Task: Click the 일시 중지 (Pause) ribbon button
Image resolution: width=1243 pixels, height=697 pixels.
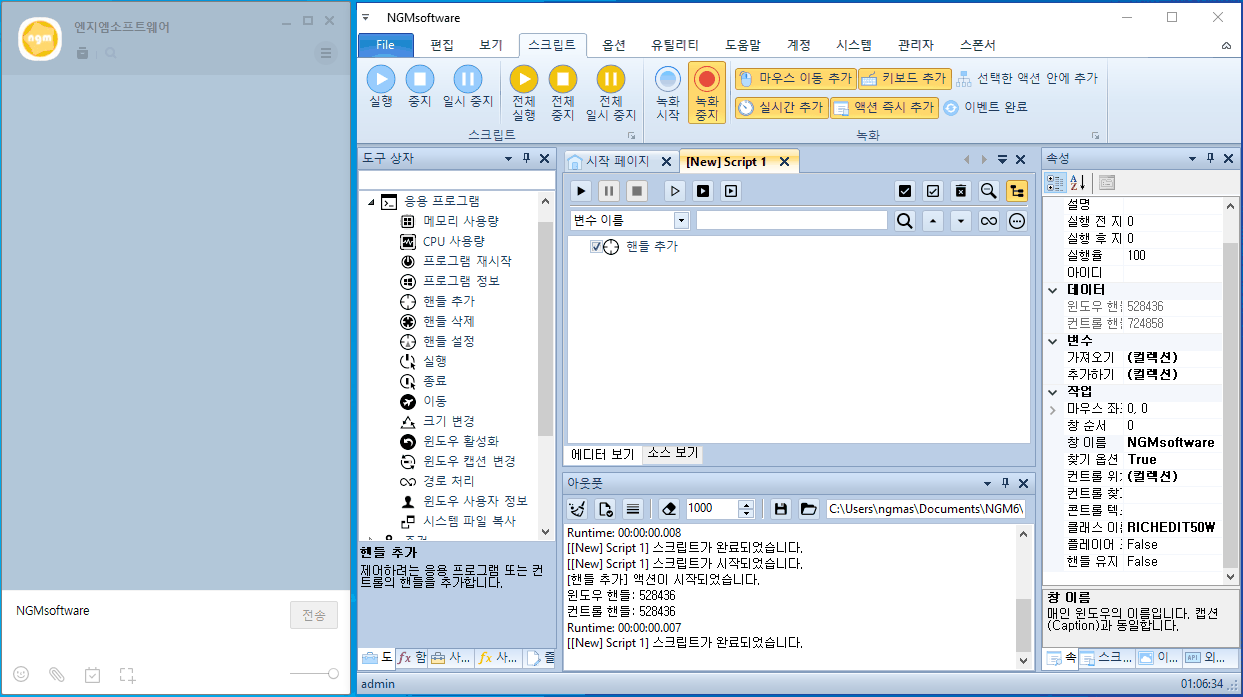Action: point(468,87)
